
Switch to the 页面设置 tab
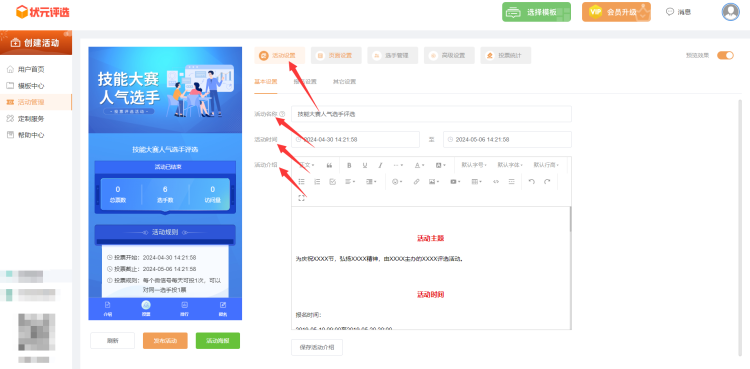(x=336, y=56)
